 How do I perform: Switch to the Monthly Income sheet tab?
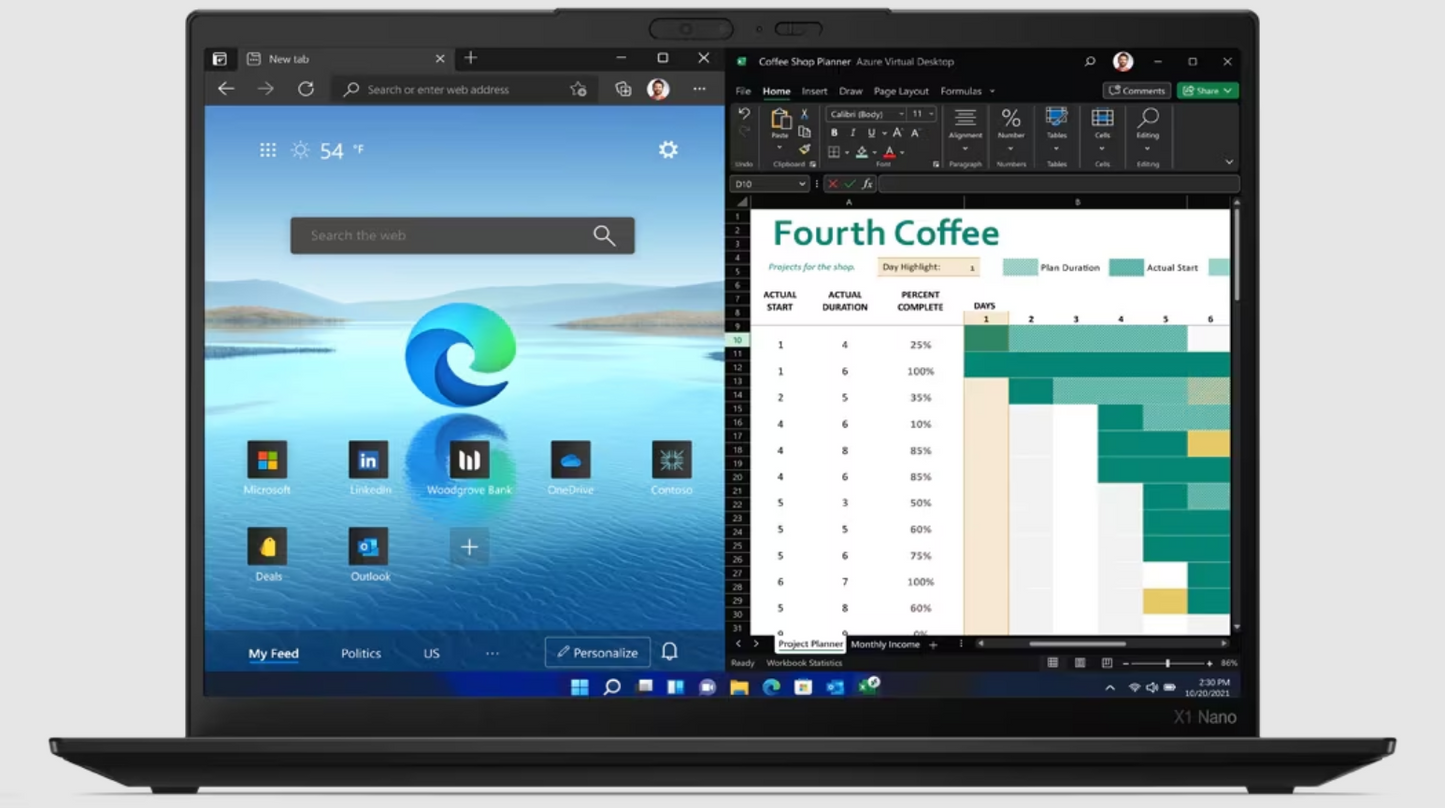885,645
